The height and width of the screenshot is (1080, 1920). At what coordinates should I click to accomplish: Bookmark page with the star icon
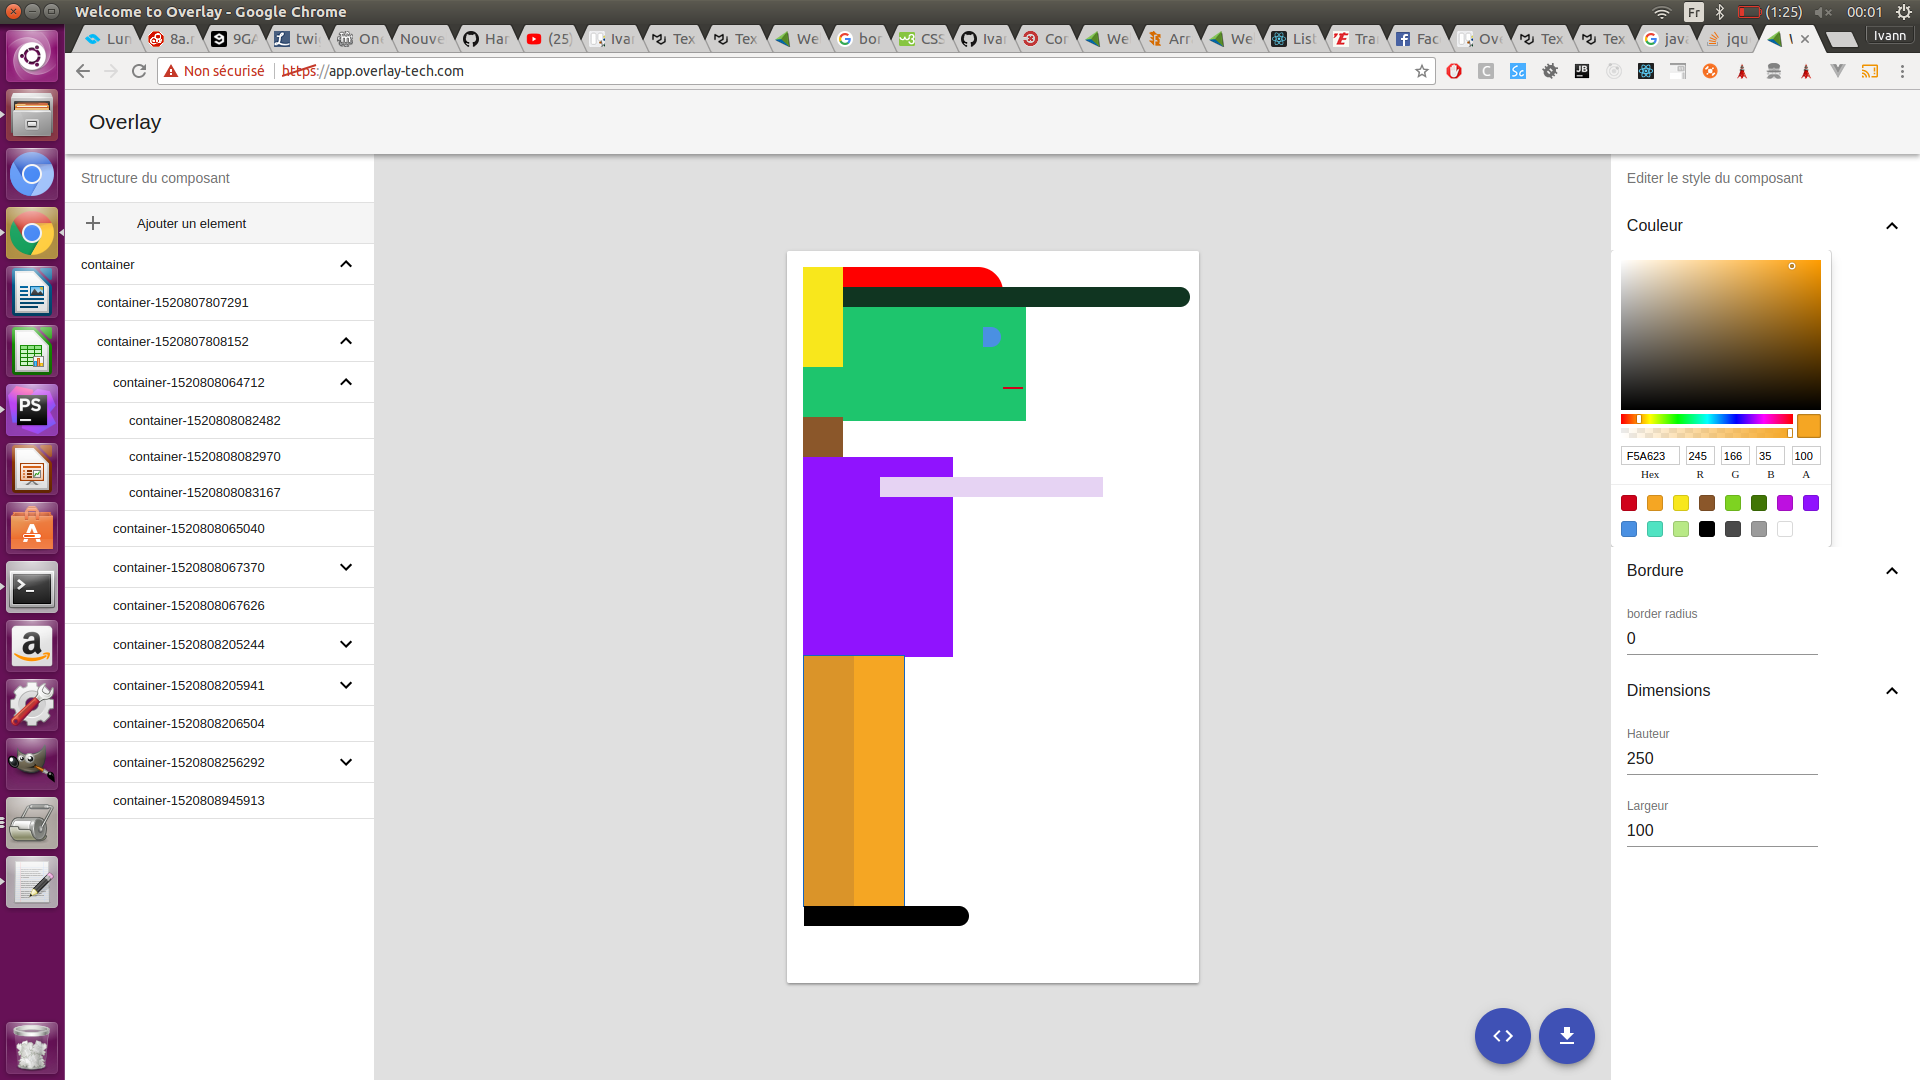1421,71
